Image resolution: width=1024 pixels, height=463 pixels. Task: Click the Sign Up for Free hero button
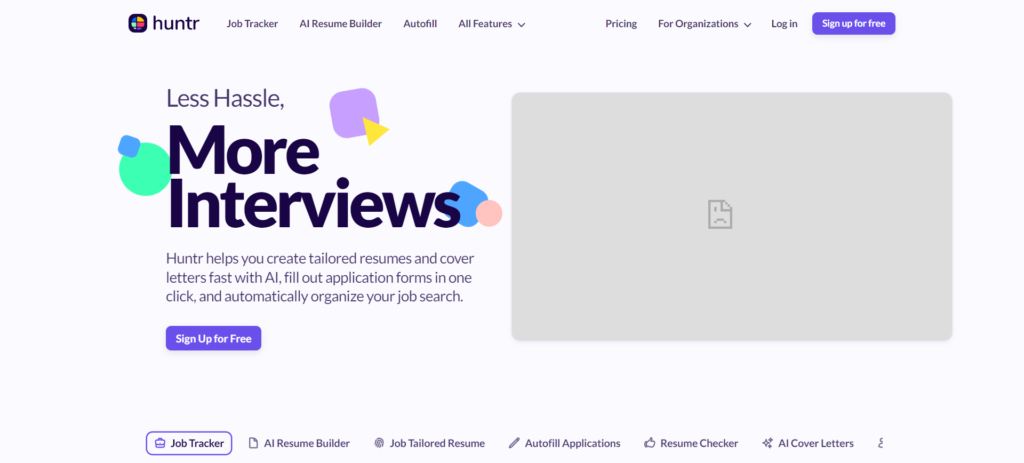[213, 338]
